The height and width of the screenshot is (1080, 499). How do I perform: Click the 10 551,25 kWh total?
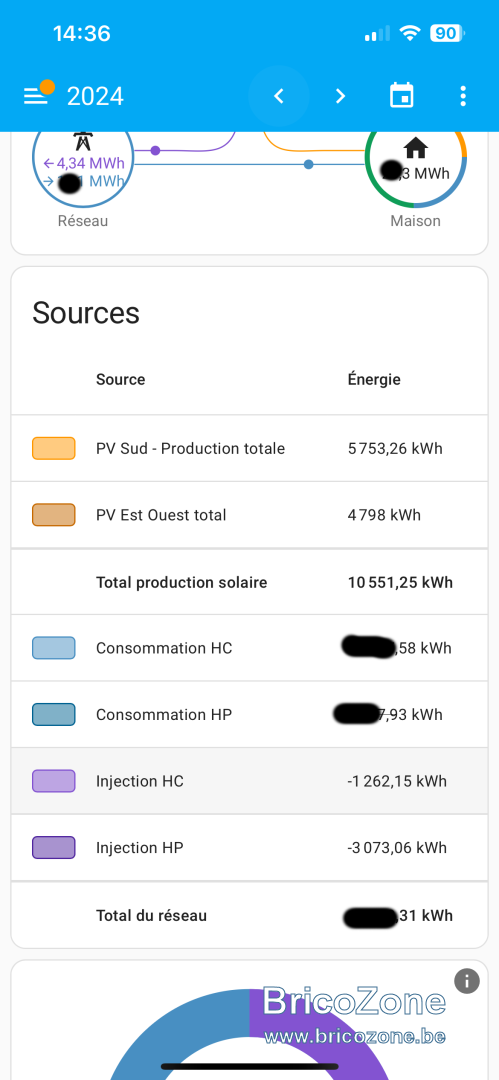tap(400, 583)
